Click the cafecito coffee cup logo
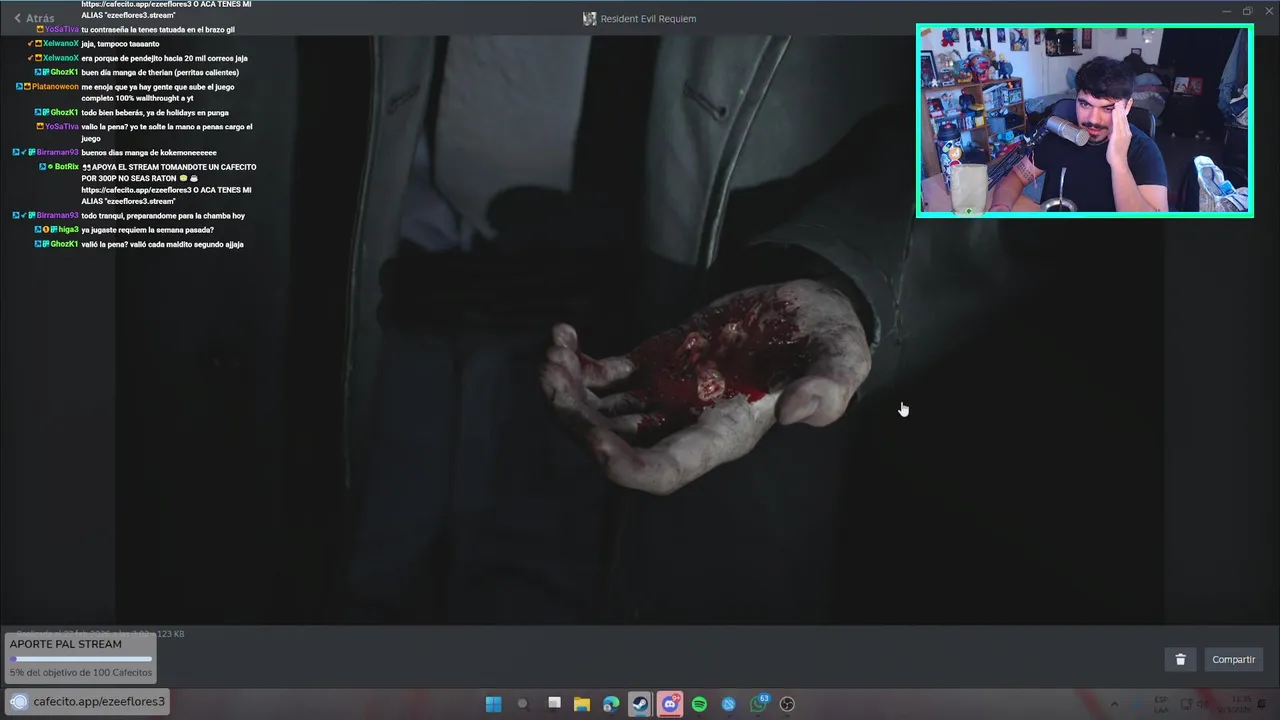Image resolution: width=1280 pixels, height=720 pixels. (19, 701)
